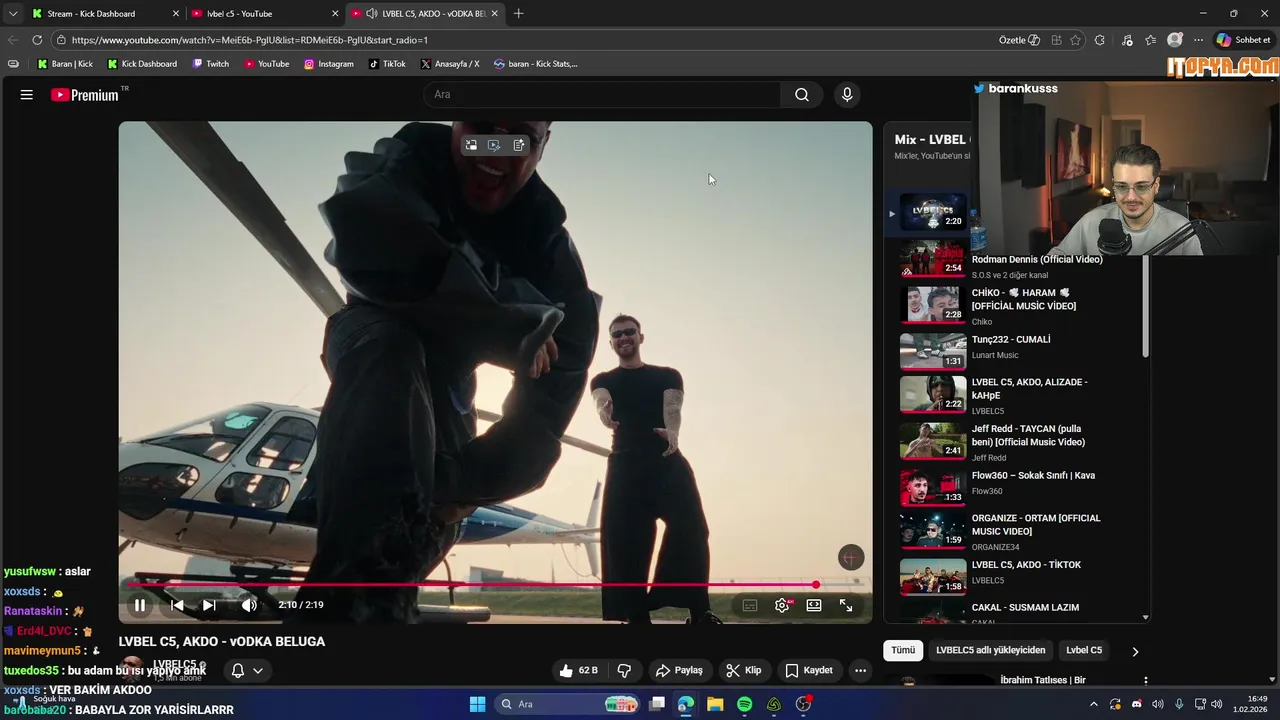Open File Explorer from the taskbar

click(715, 704)
